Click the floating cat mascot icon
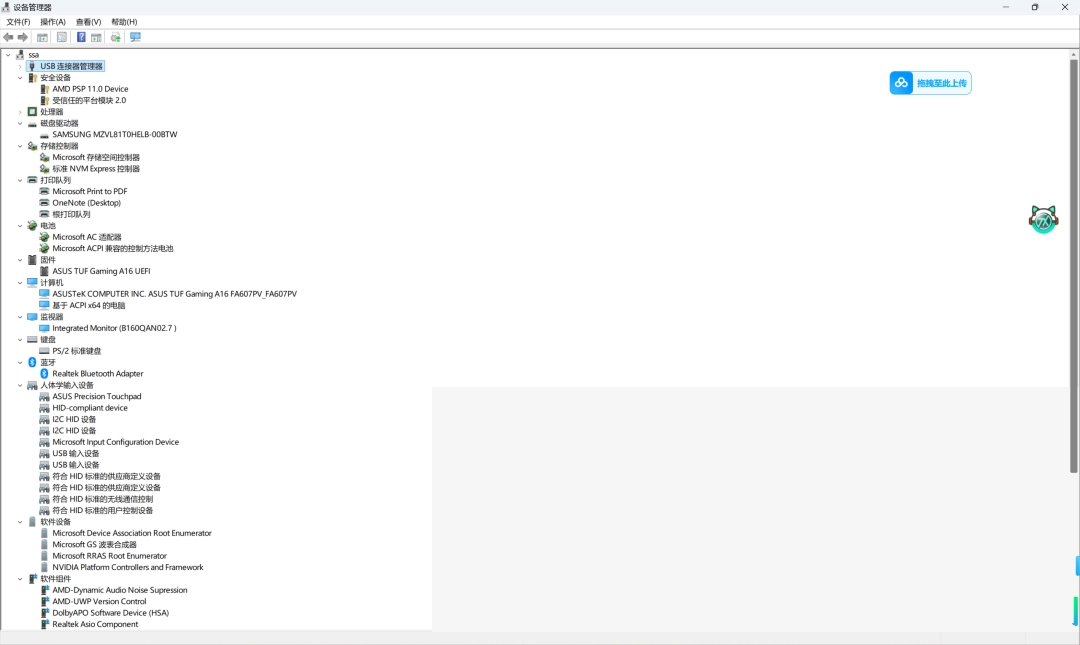Viewport: 1080px width, 645px height. click(1043, 220)
